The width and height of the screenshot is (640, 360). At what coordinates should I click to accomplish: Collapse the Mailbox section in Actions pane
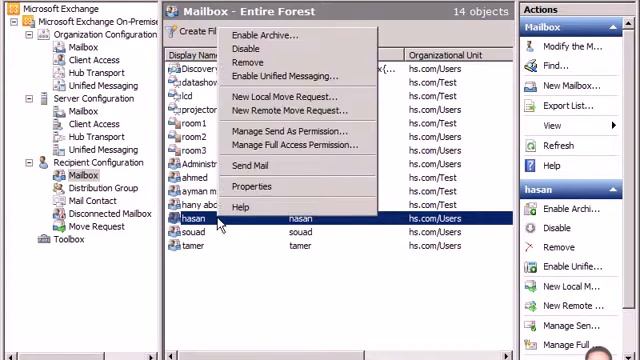[613, 27]
